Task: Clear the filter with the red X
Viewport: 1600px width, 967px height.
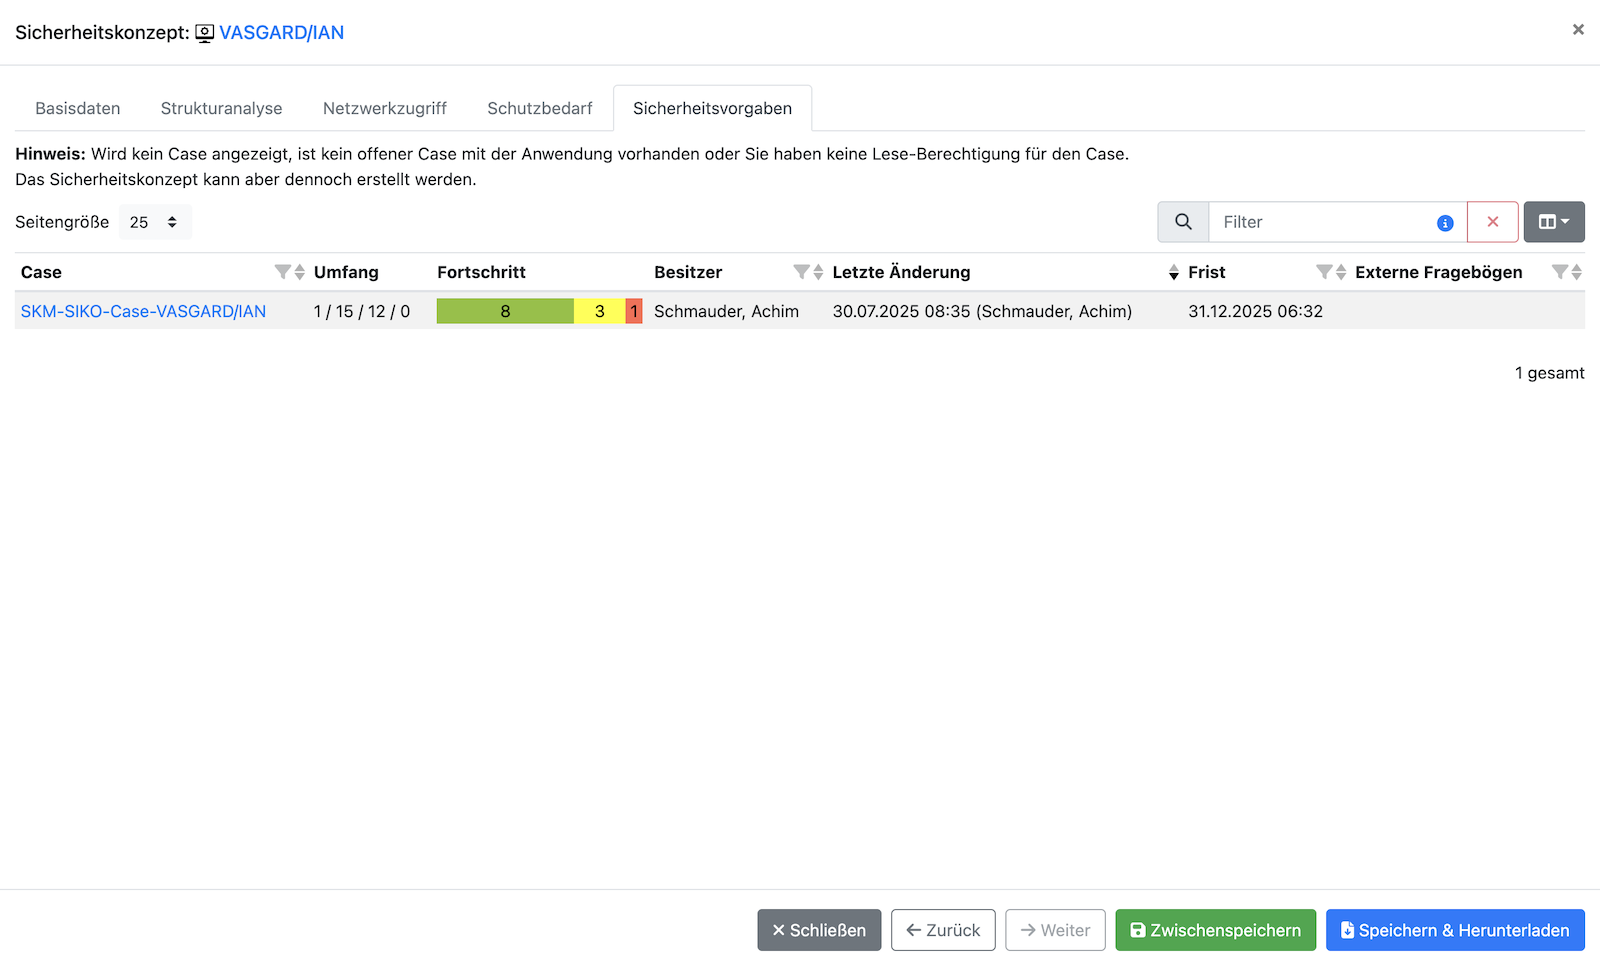Action: pyautogui.click(x=1492, y=222)
